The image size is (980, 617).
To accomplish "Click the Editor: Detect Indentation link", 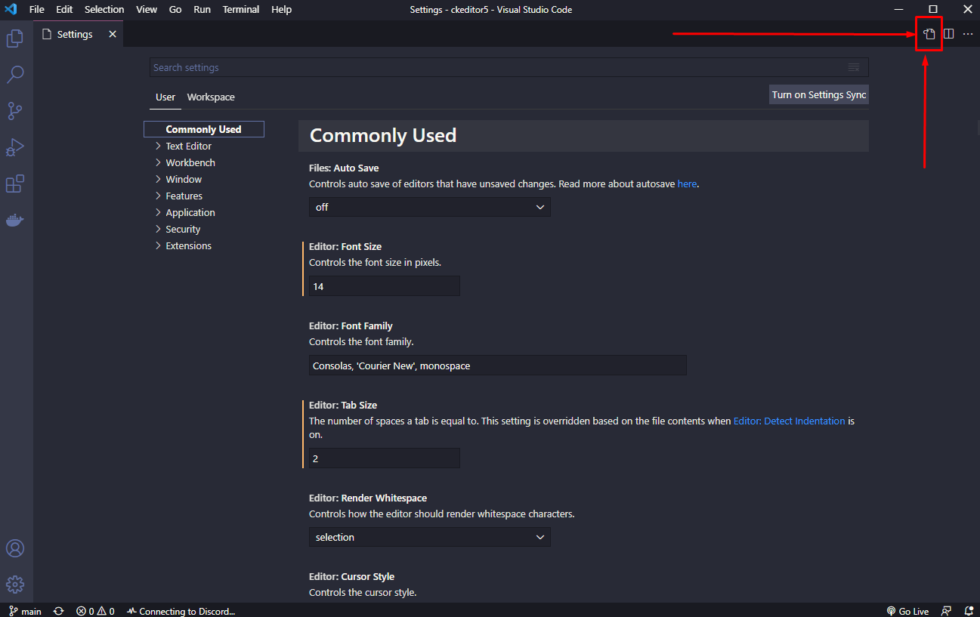I will tap(789, 421).
